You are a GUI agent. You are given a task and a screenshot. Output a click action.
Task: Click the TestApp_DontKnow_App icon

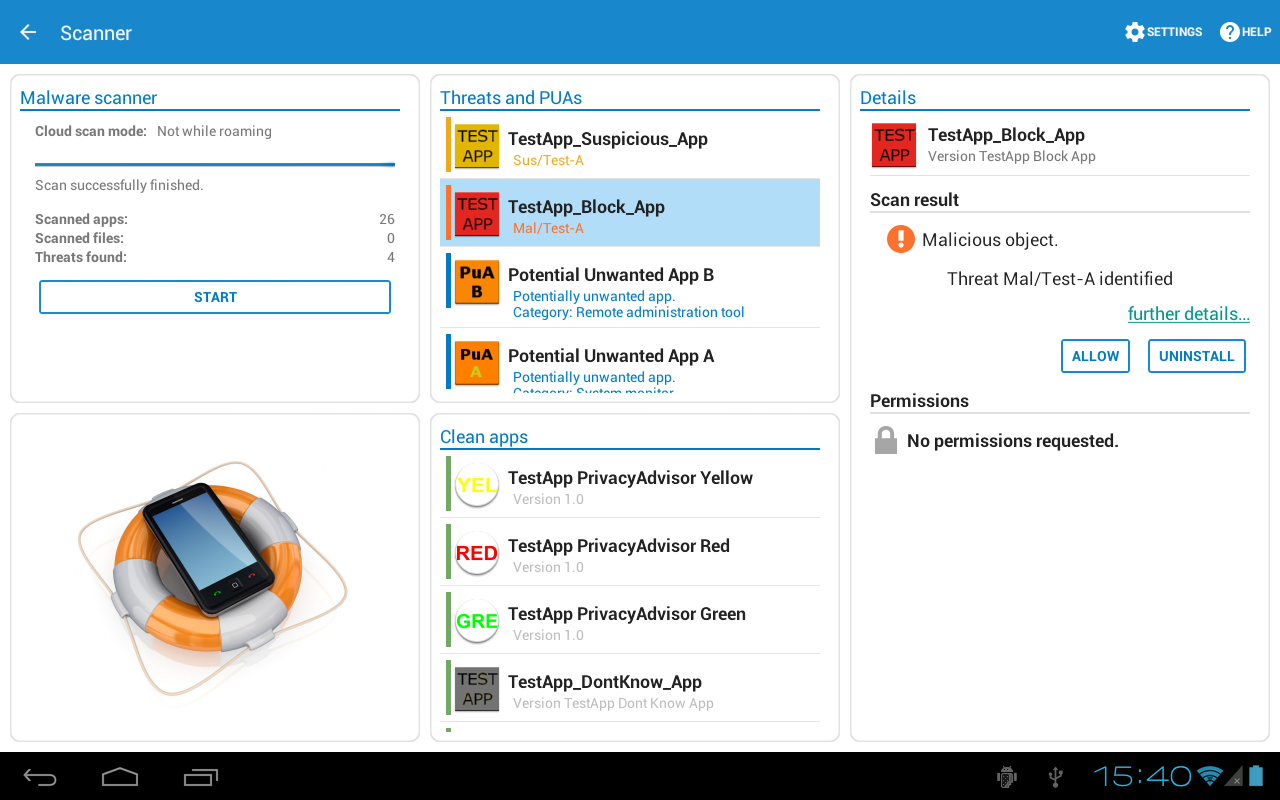click(477, 688)
